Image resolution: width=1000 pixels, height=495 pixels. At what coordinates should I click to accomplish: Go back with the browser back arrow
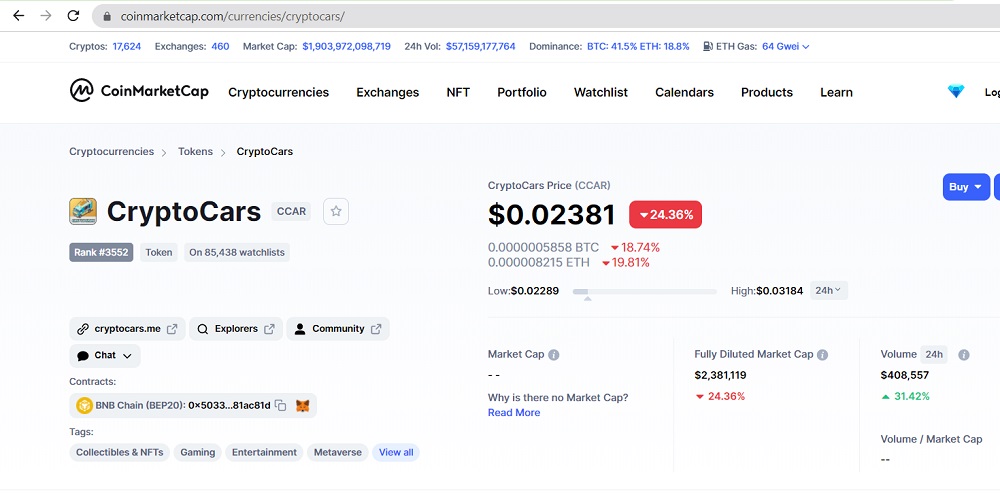tap(18, 16)
